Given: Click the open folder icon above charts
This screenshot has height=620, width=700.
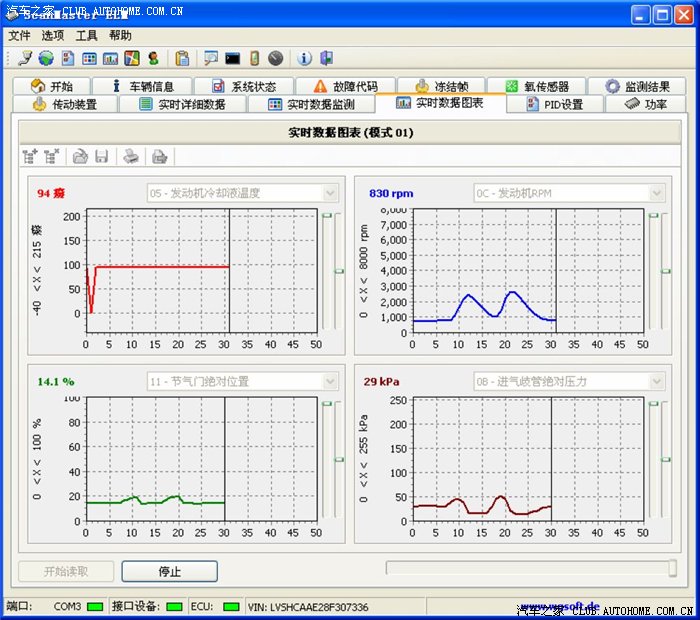Looking at the screenshot, I should click(x=80, y=156).
